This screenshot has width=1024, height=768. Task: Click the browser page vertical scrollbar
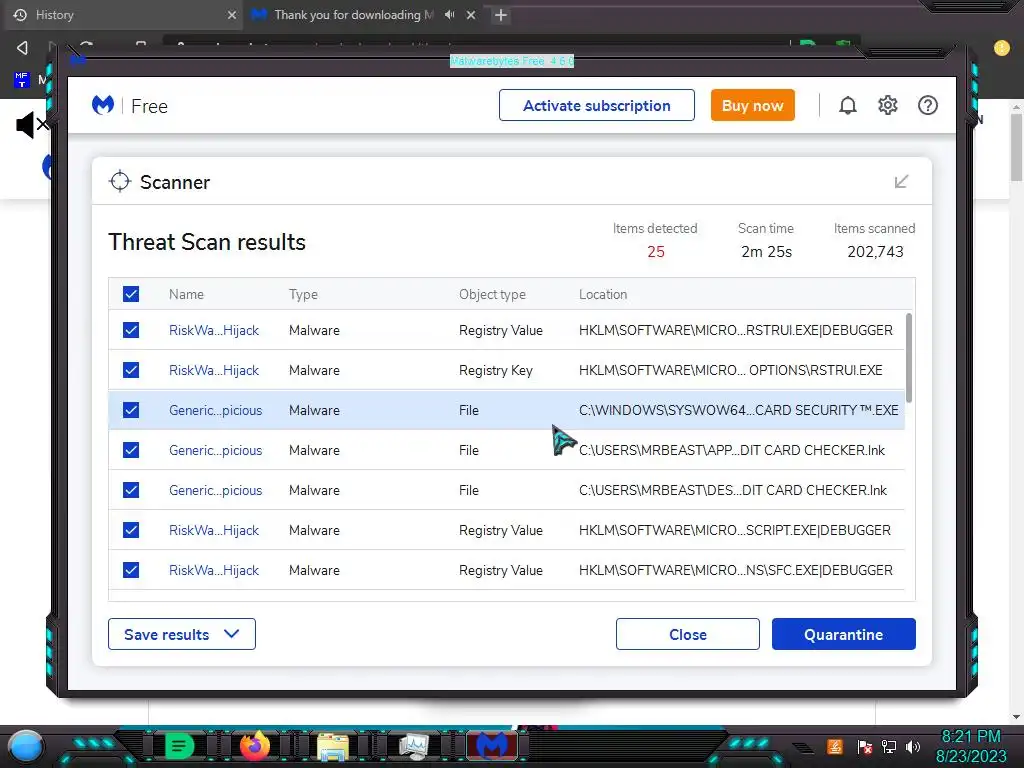[1016, 147]
